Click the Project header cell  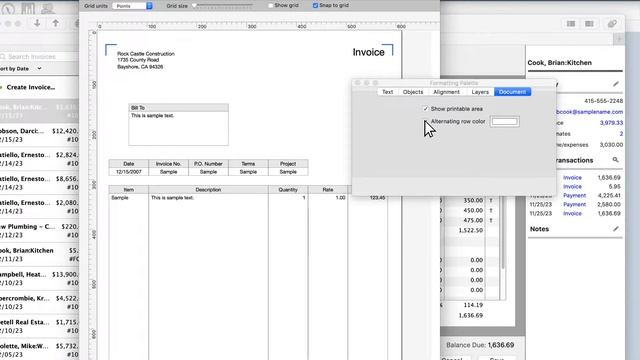click(x=288, y=164)
